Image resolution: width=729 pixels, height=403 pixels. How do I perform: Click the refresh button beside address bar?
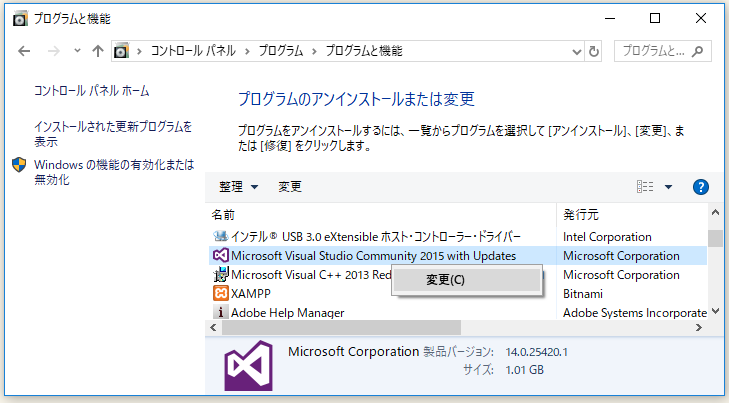[595, 51]
